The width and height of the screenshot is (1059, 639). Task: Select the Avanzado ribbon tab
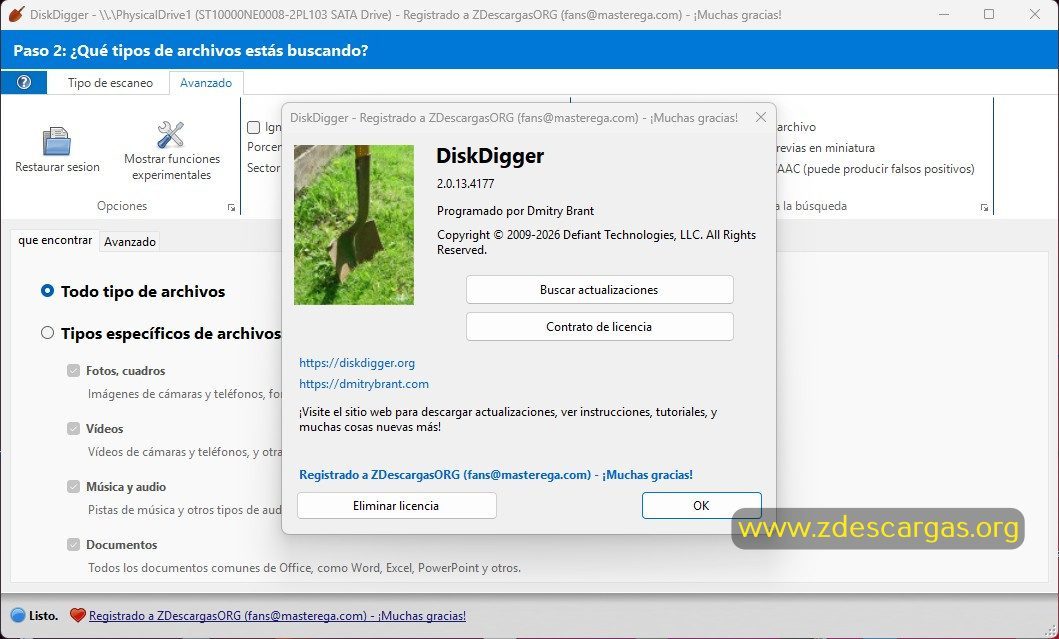206,82
